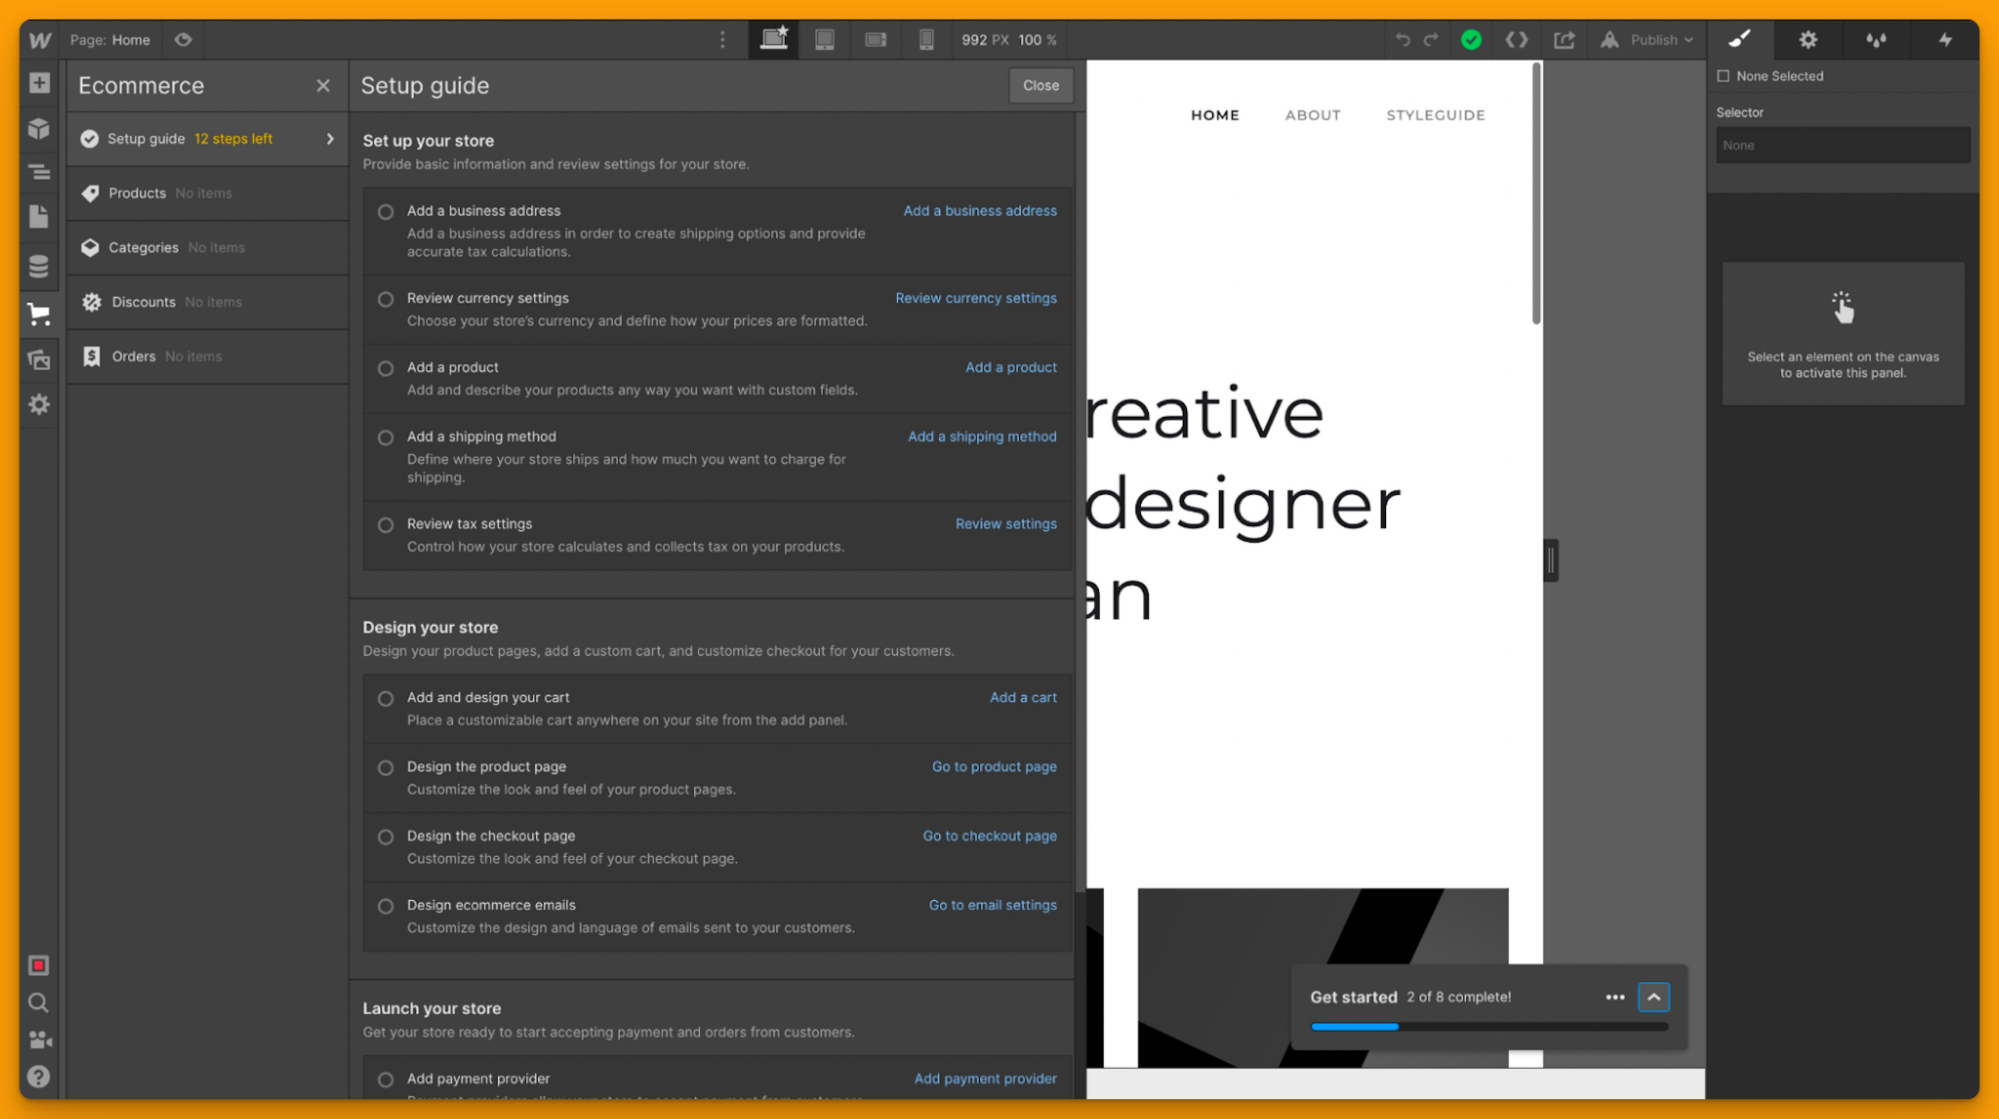Screen dimensions: 1999x1119
Task: Click the green saved status checkmark
Action: (x=1471, y=40)
